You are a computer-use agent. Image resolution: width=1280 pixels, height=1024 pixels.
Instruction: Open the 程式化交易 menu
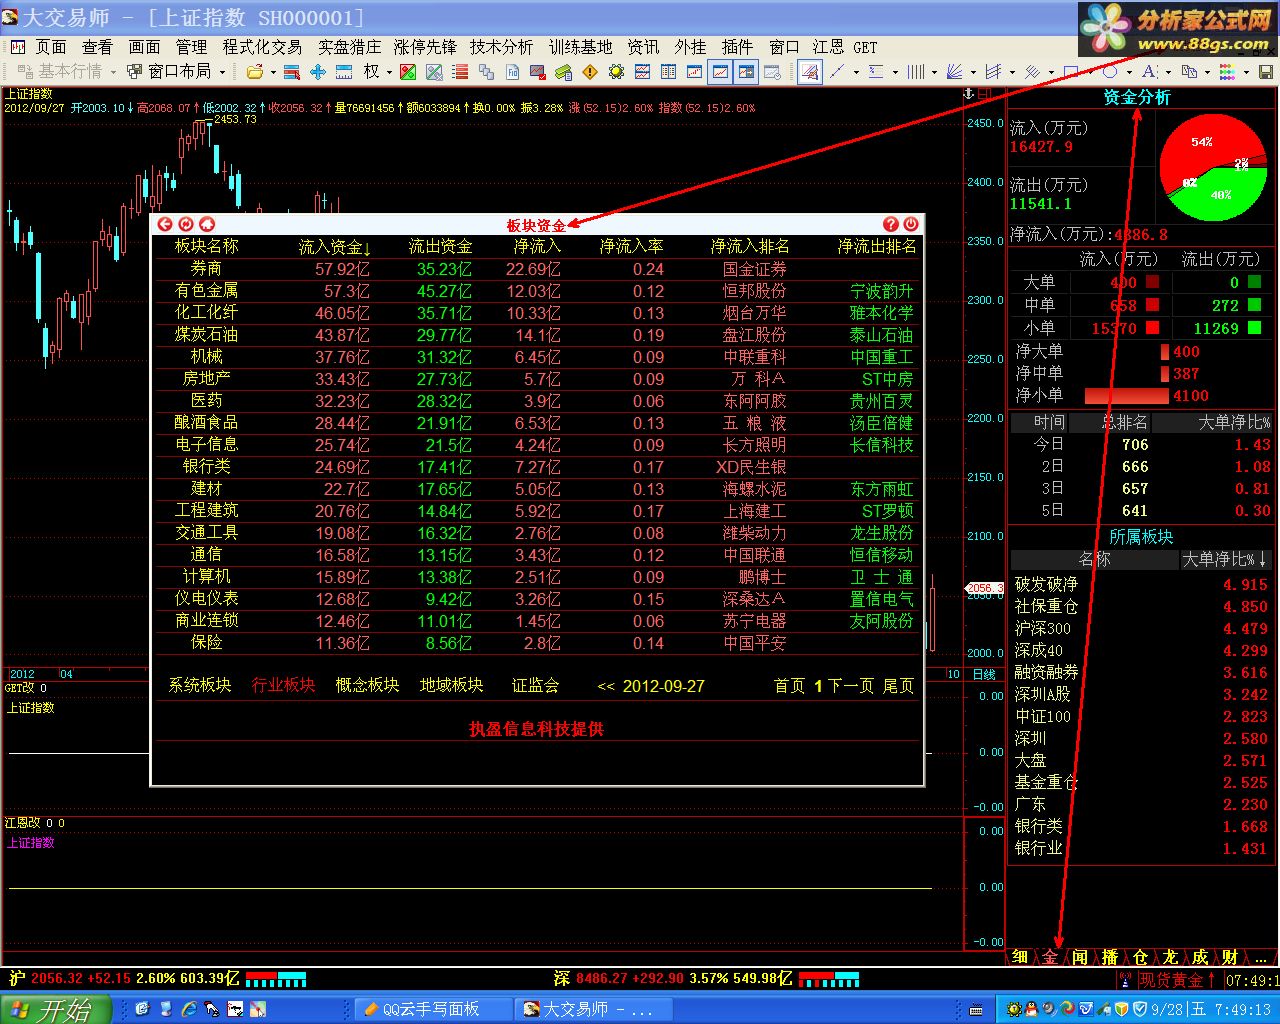click(262, 47)
